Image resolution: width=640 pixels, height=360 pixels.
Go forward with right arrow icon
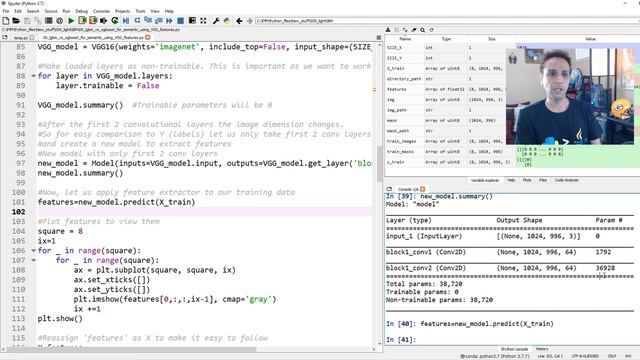point(249,20)
